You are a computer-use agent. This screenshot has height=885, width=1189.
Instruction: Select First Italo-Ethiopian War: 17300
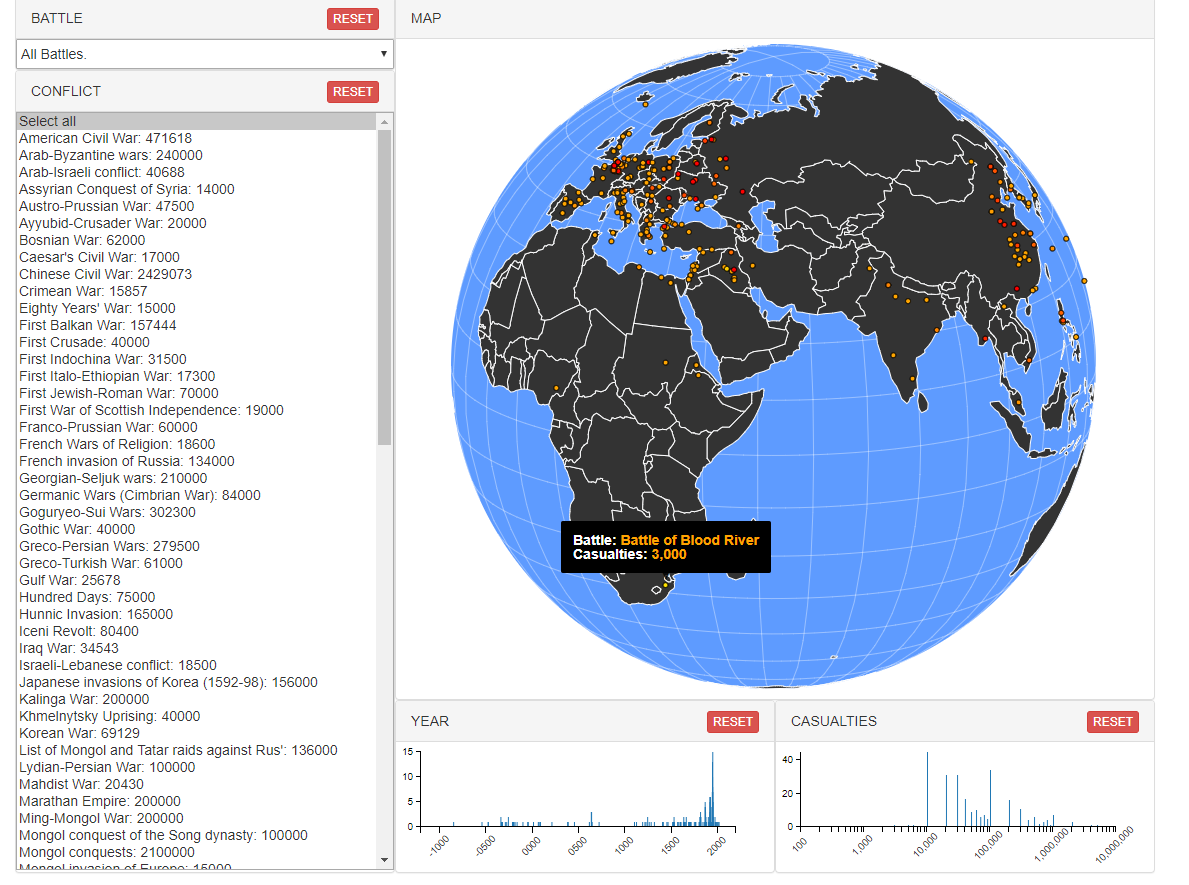[x=196, y=376]
